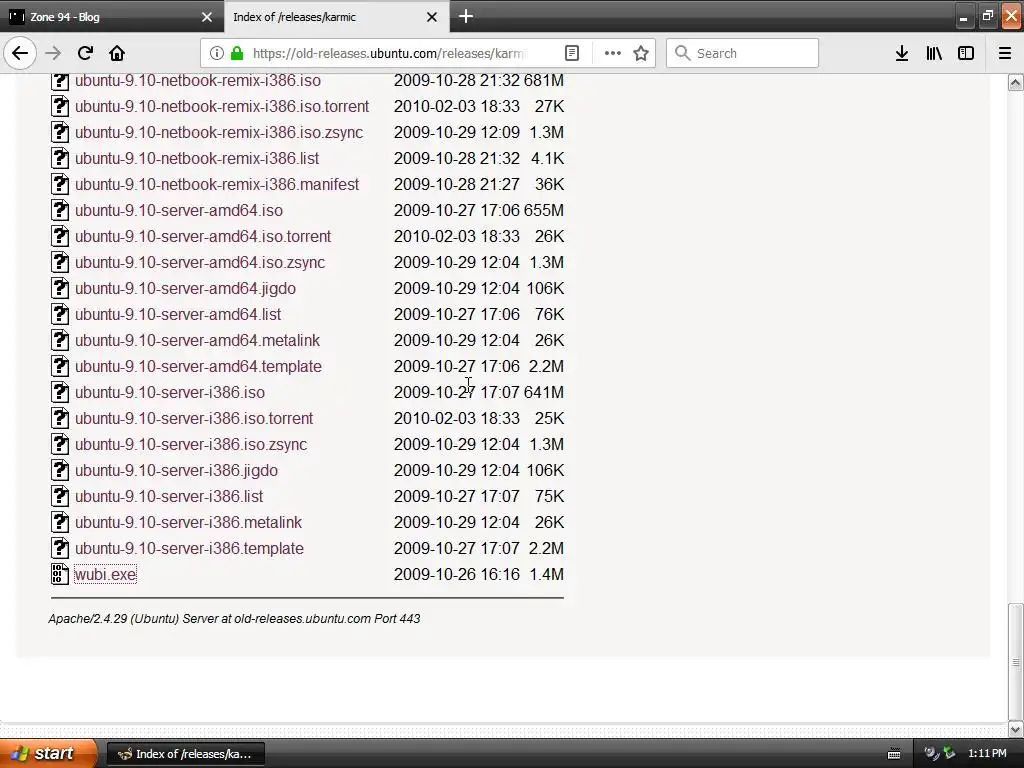Open ubuntu-9.10-netbook-remix-i386.manifest link
This screenshot has width=1024, height=768.
tap(217, 184)
